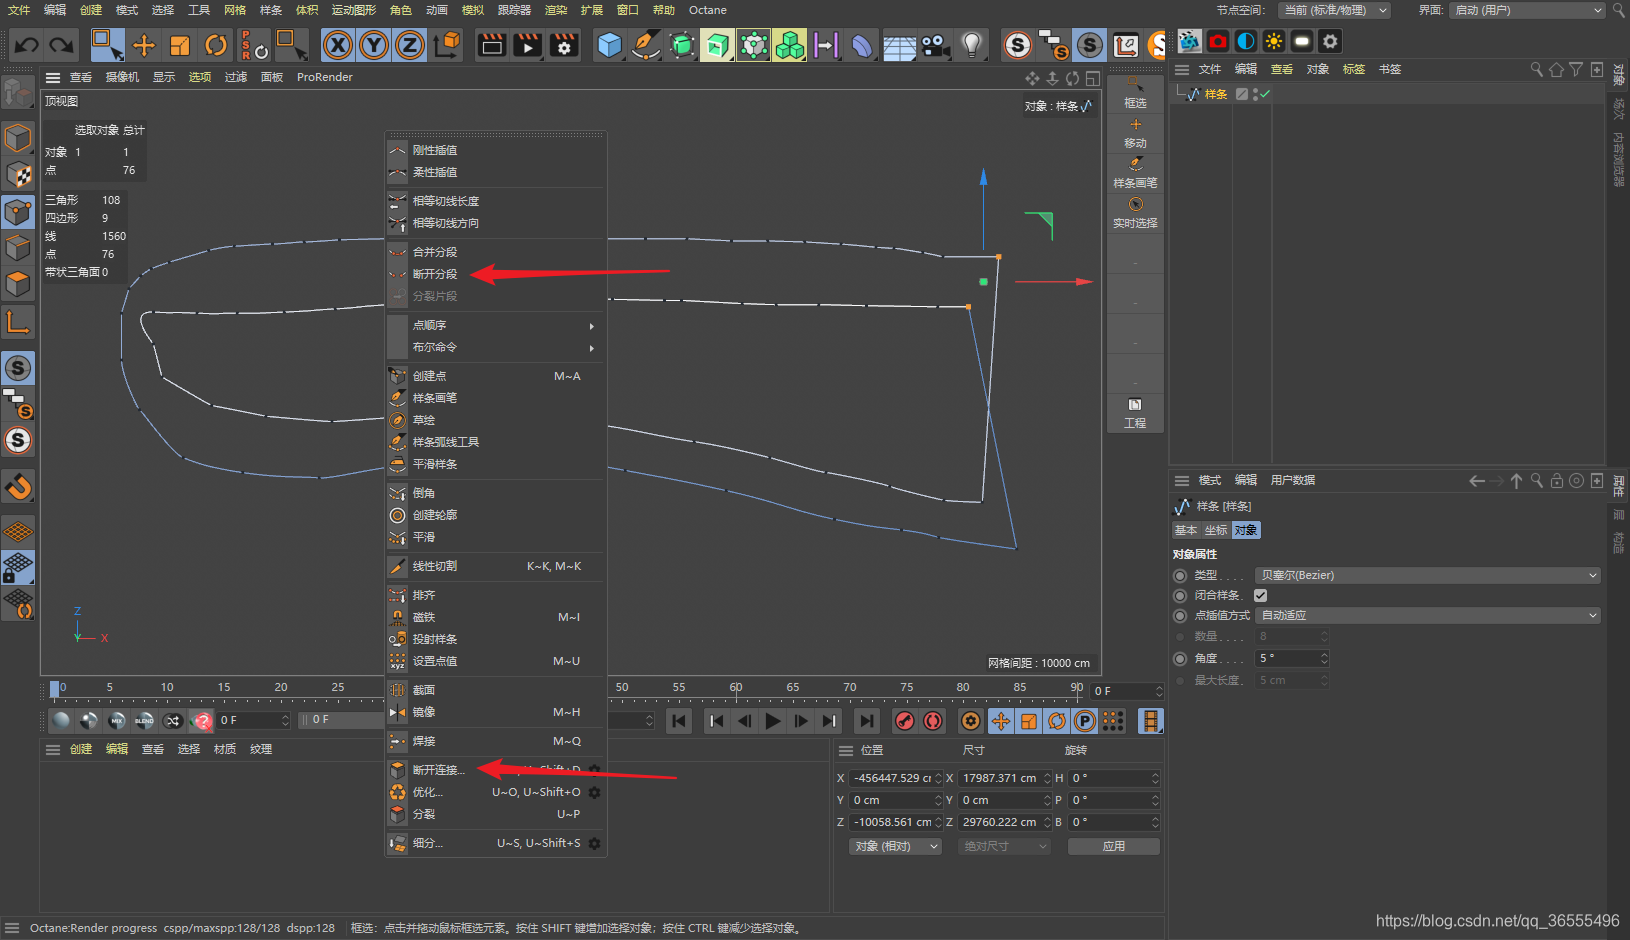Open the 细分... command options gear
Image resolution: width=1630 pixels, height=940 pixels.
pyautogui.click(x=594, y=843)
